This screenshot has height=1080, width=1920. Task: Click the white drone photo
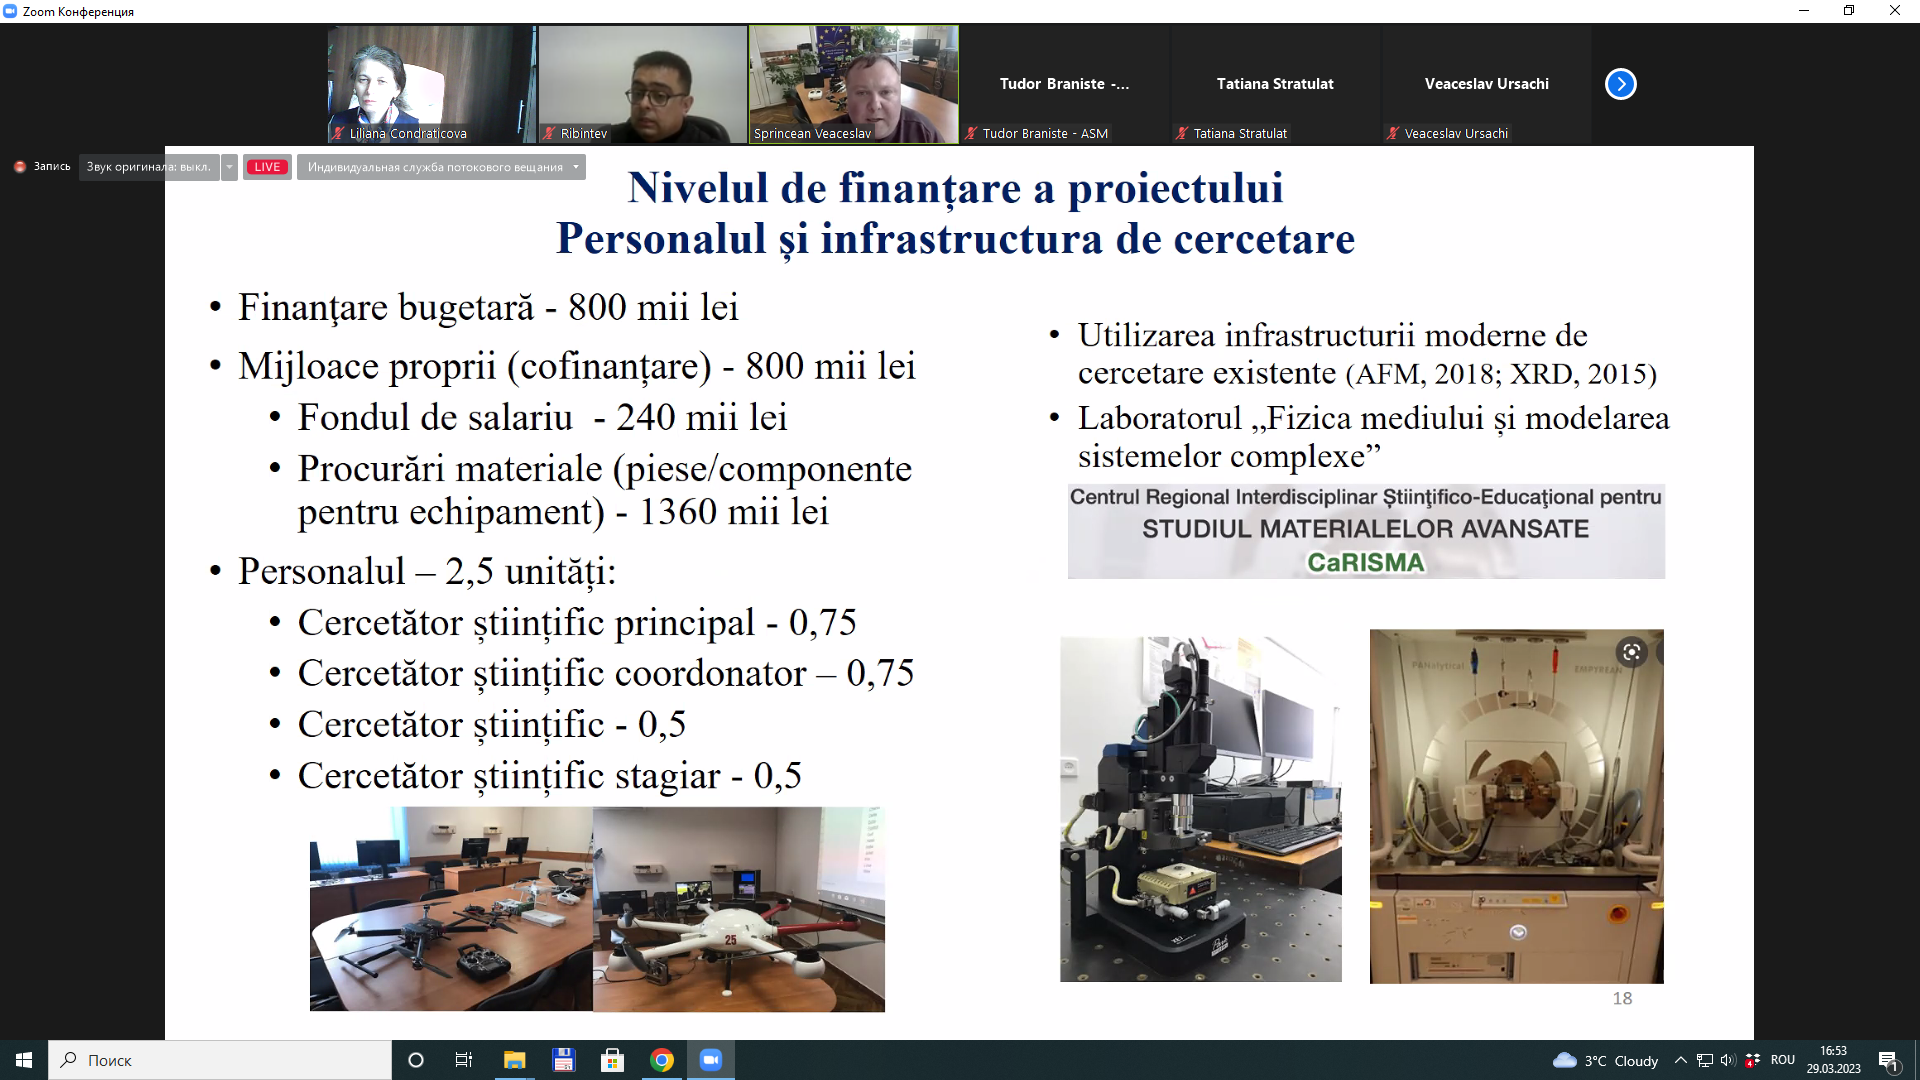(739, 909)
